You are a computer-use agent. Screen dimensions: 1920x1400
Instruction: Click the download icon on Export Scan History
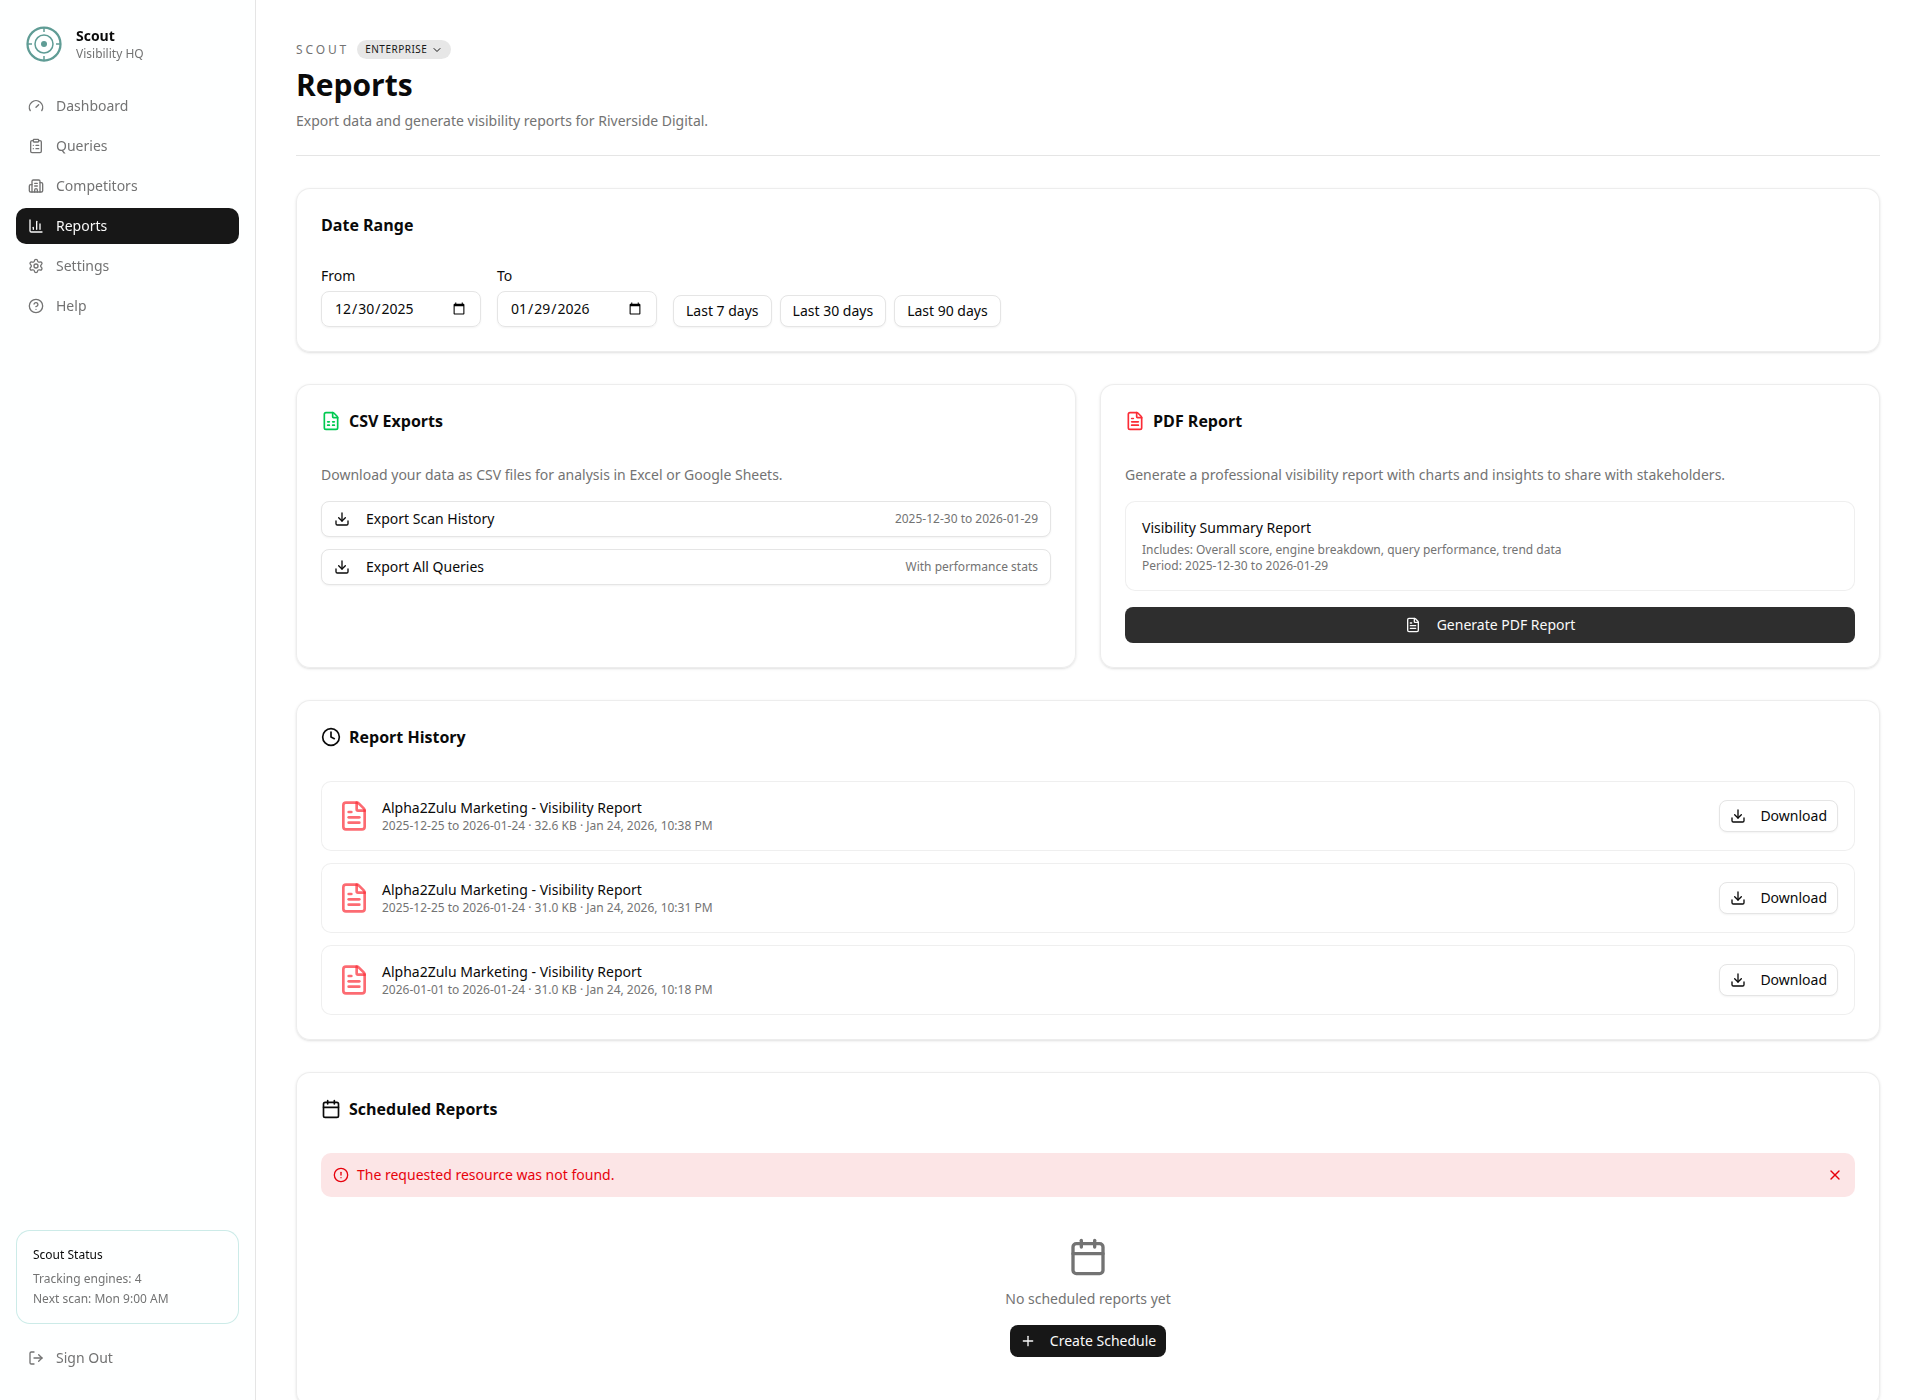[x=344, y=518]
